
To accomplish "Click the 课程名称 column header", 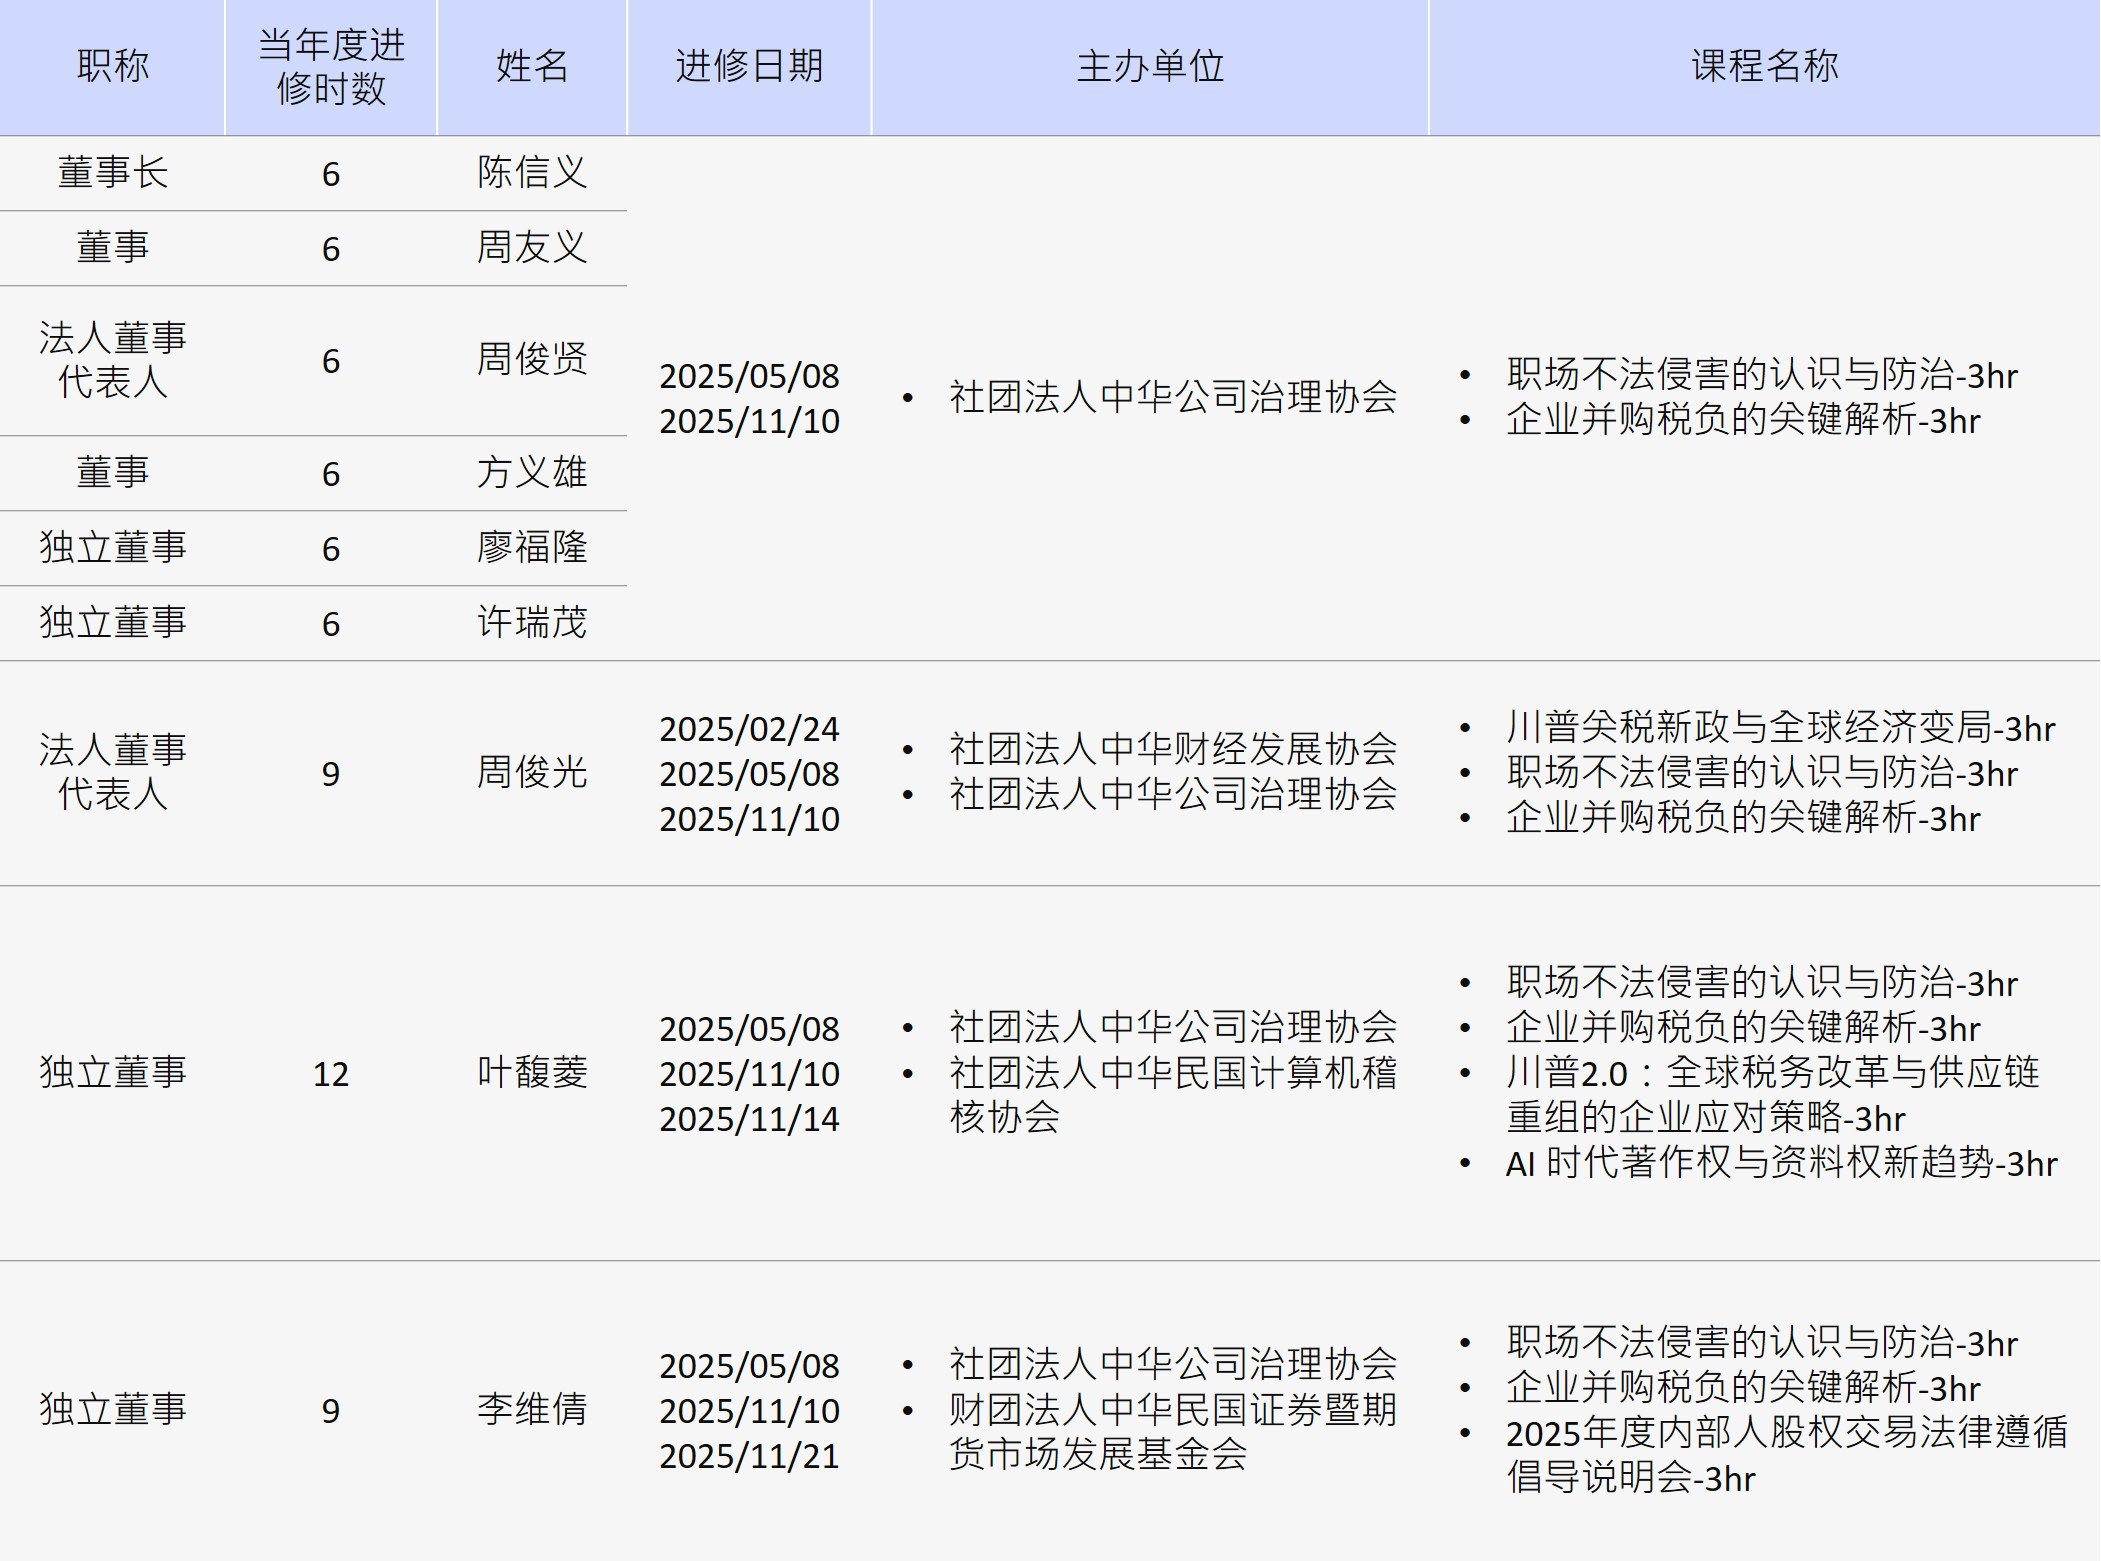I will (x=1764, y=67).
